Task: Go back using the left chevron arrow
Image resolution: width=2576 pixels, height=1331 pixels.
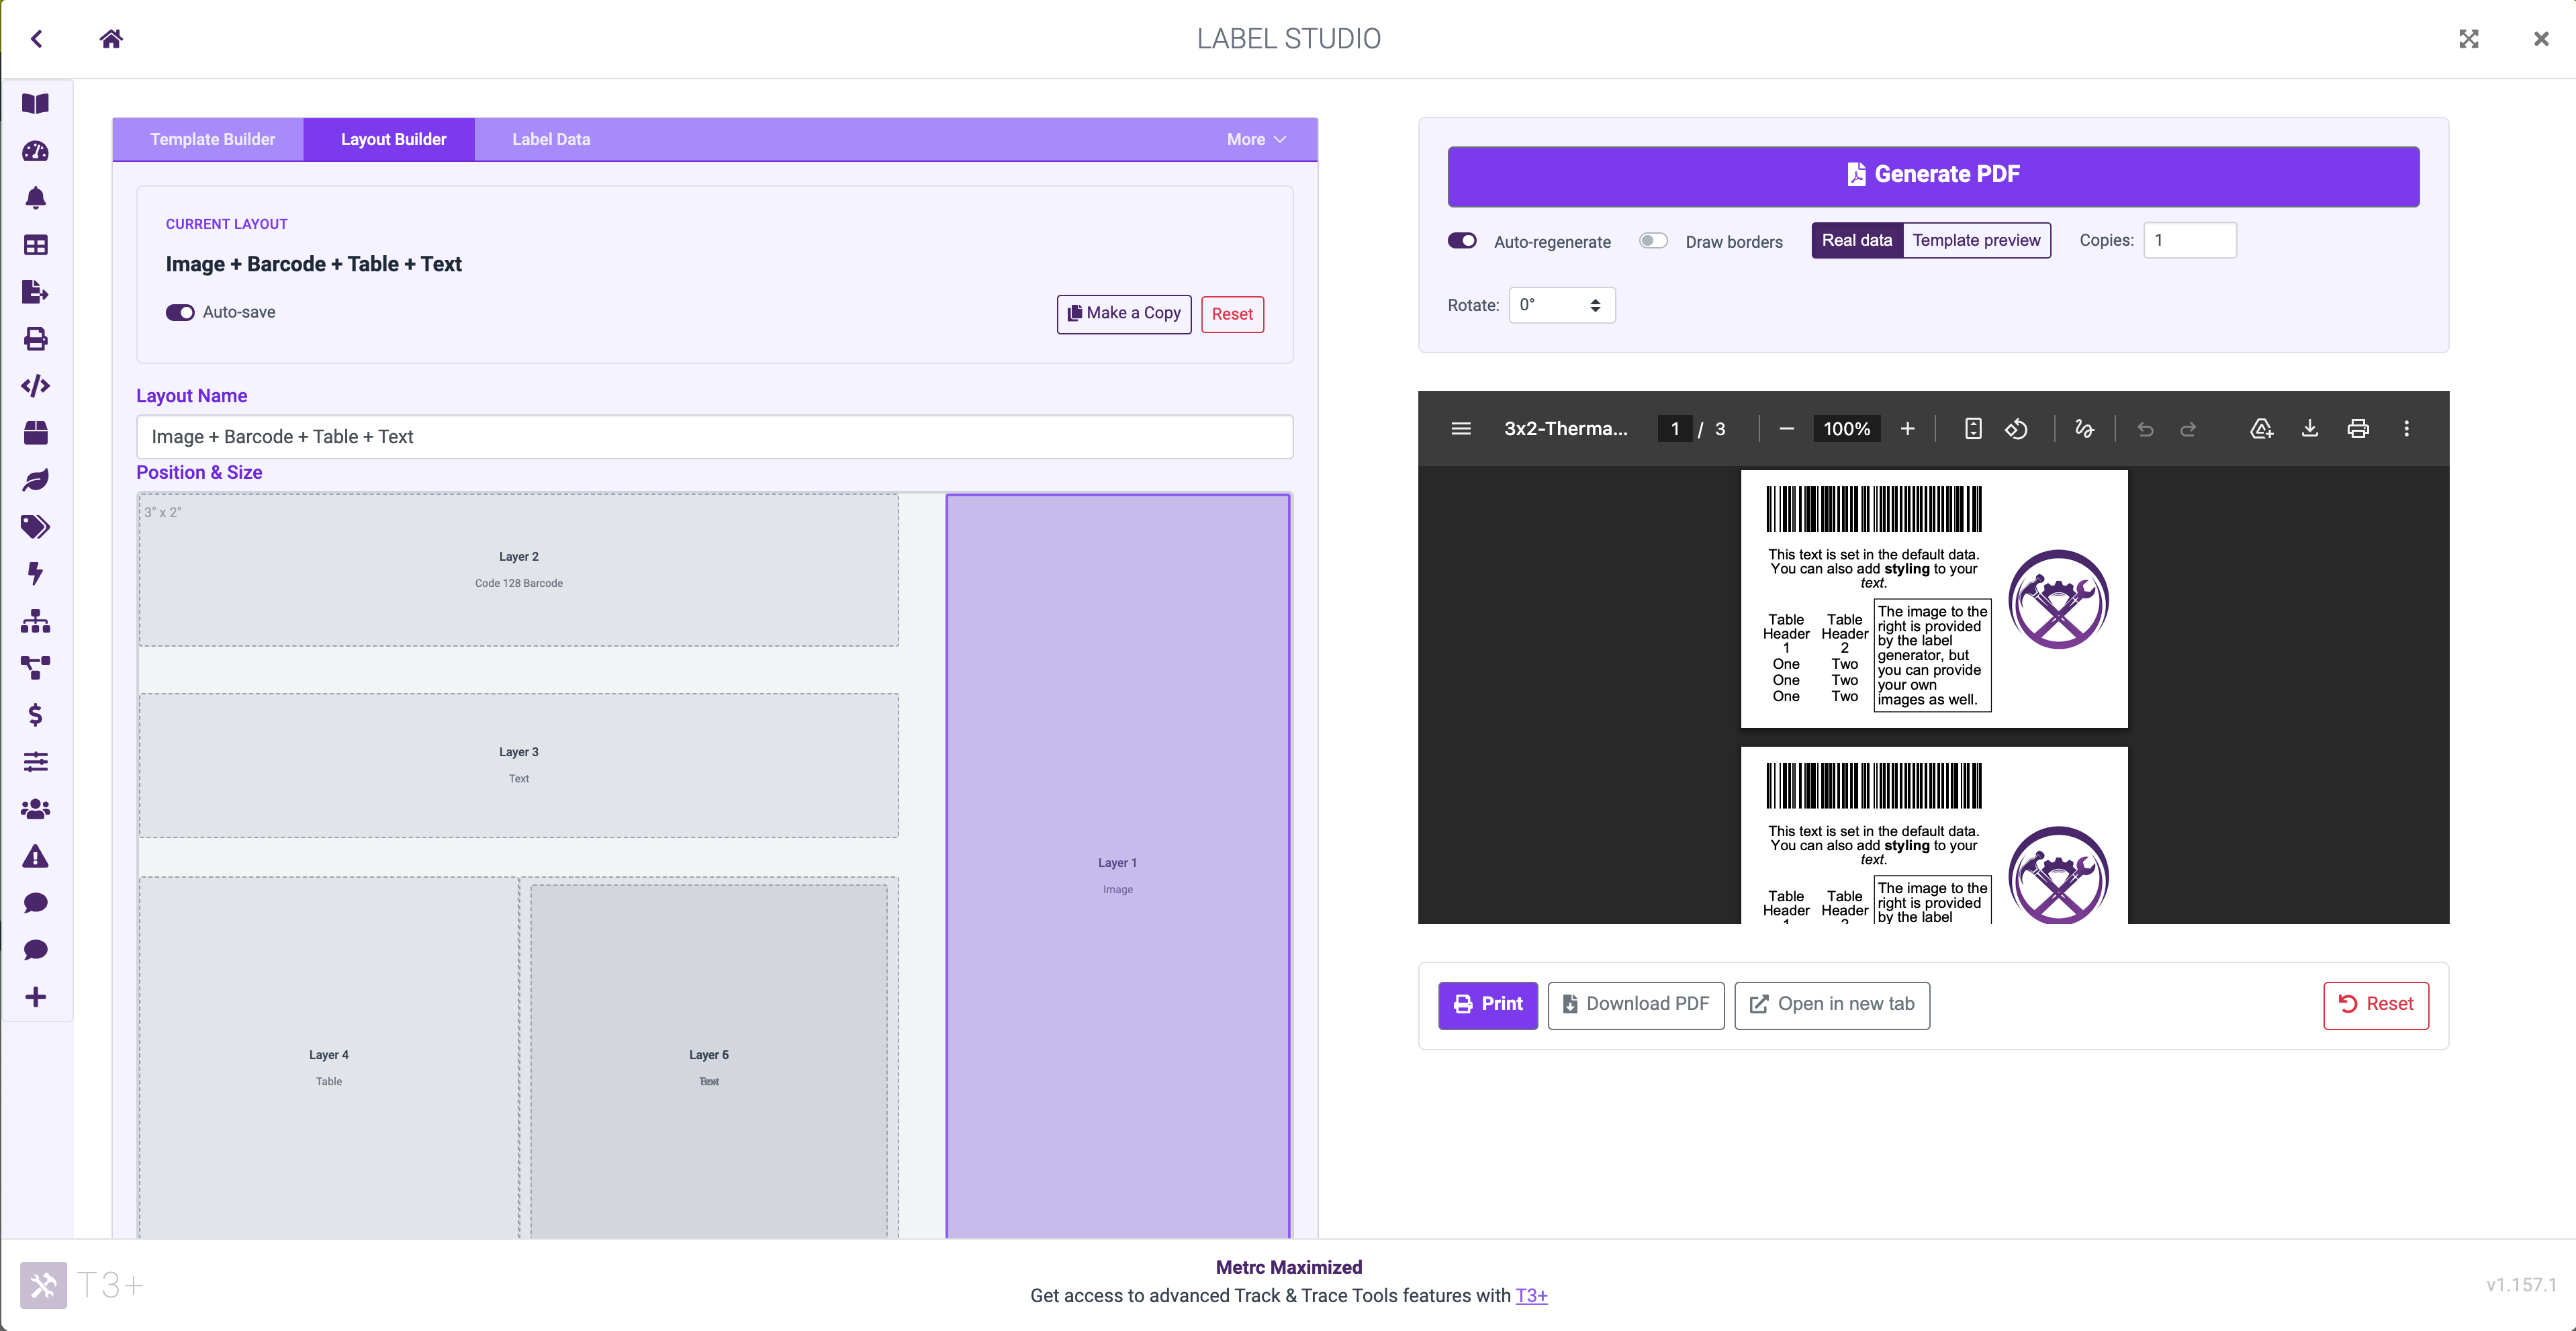Action: click(37, 39)
